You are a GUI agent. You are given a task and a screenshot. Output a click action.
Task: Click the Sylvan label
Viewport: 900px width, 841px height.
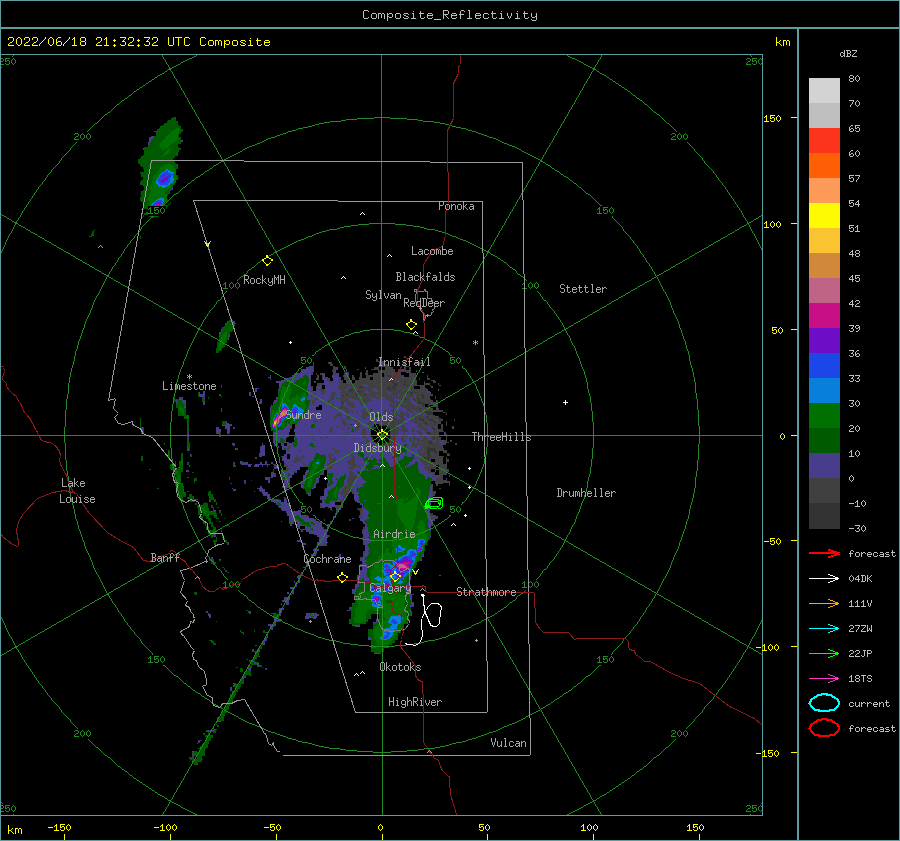click(383, 295)
